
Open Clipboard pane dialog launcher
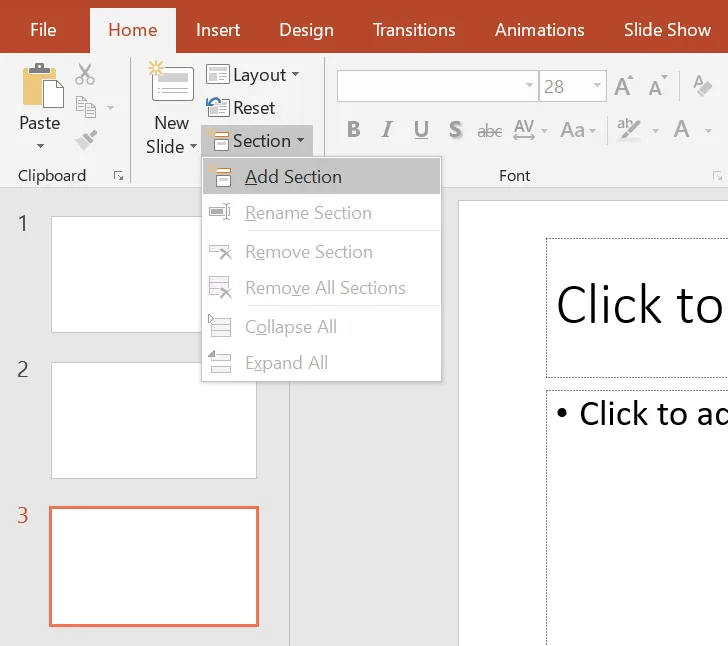tap(118, 176)
